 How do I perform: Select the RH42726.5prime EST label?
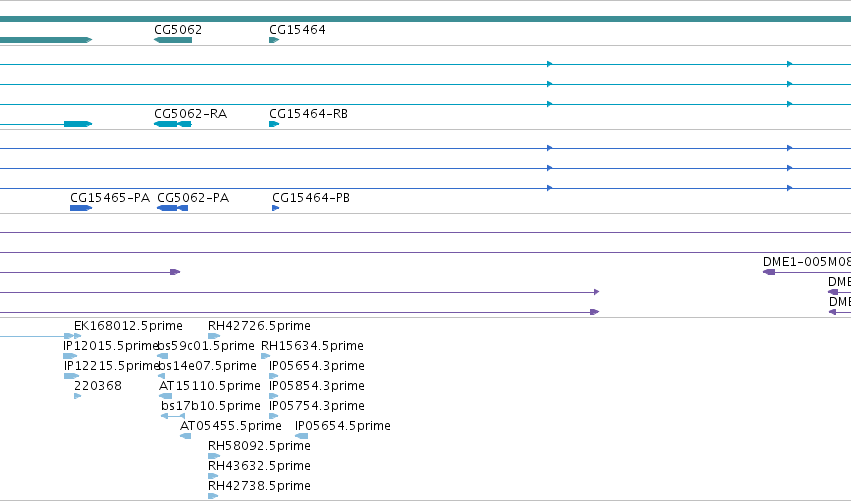[x=259, y=326]
